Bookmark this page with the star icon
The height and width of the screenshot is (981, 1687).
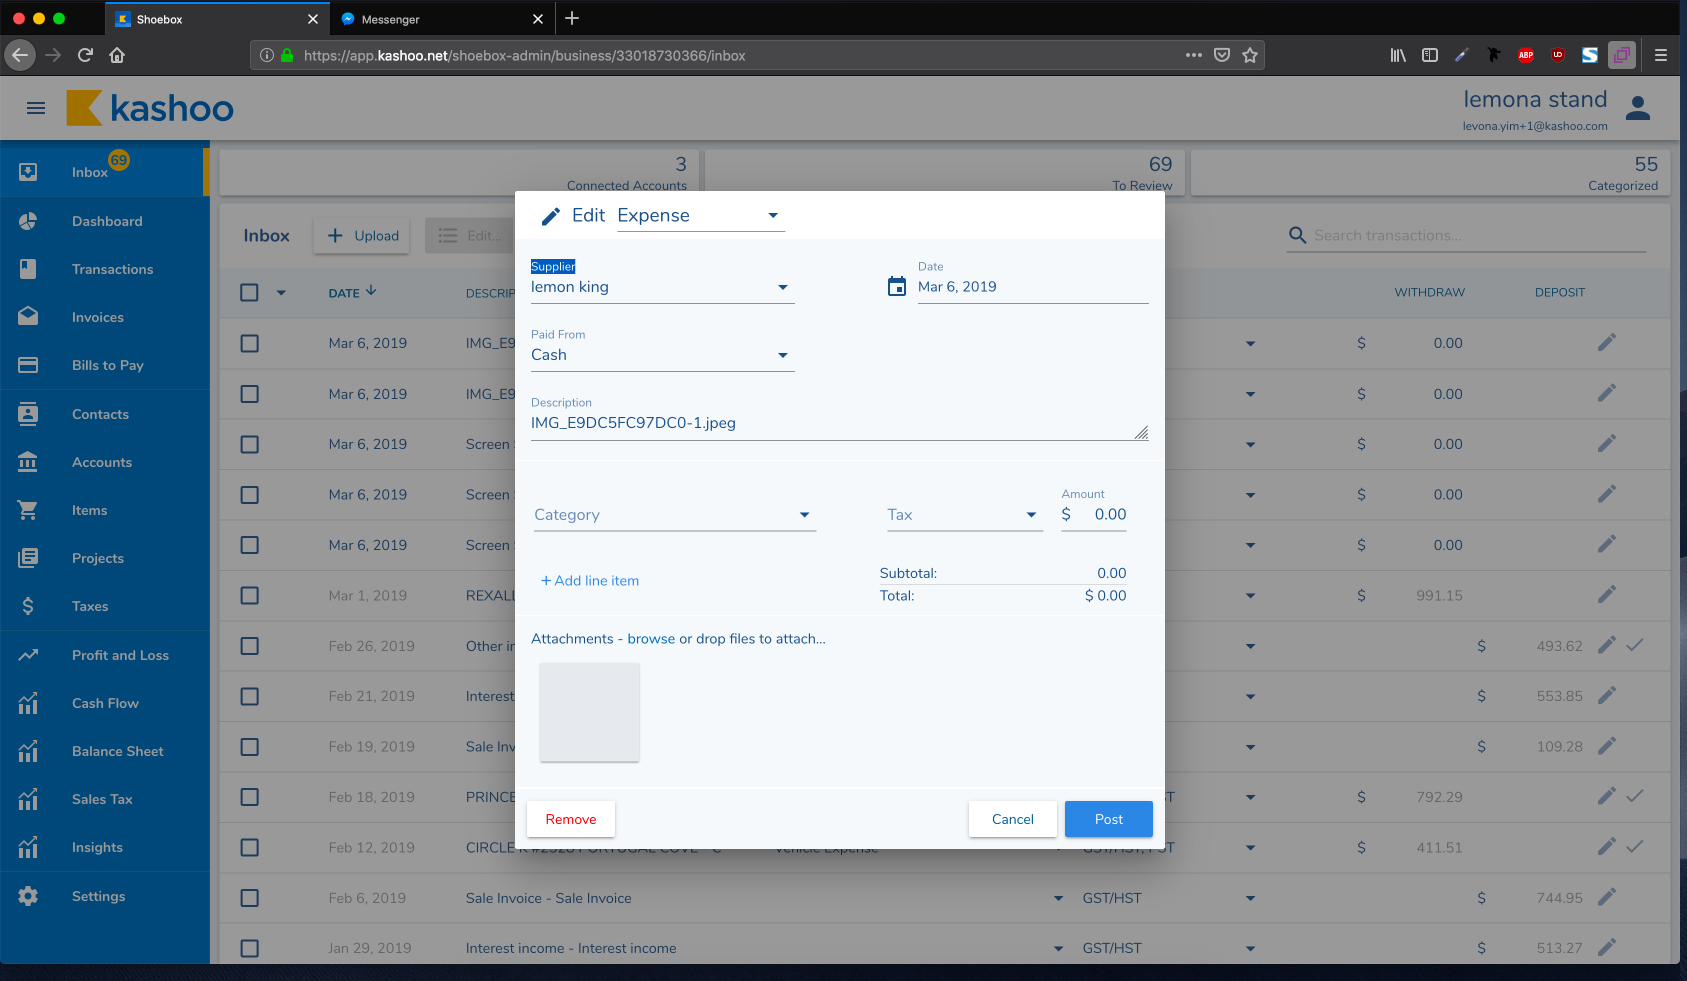click(1249, 55)
